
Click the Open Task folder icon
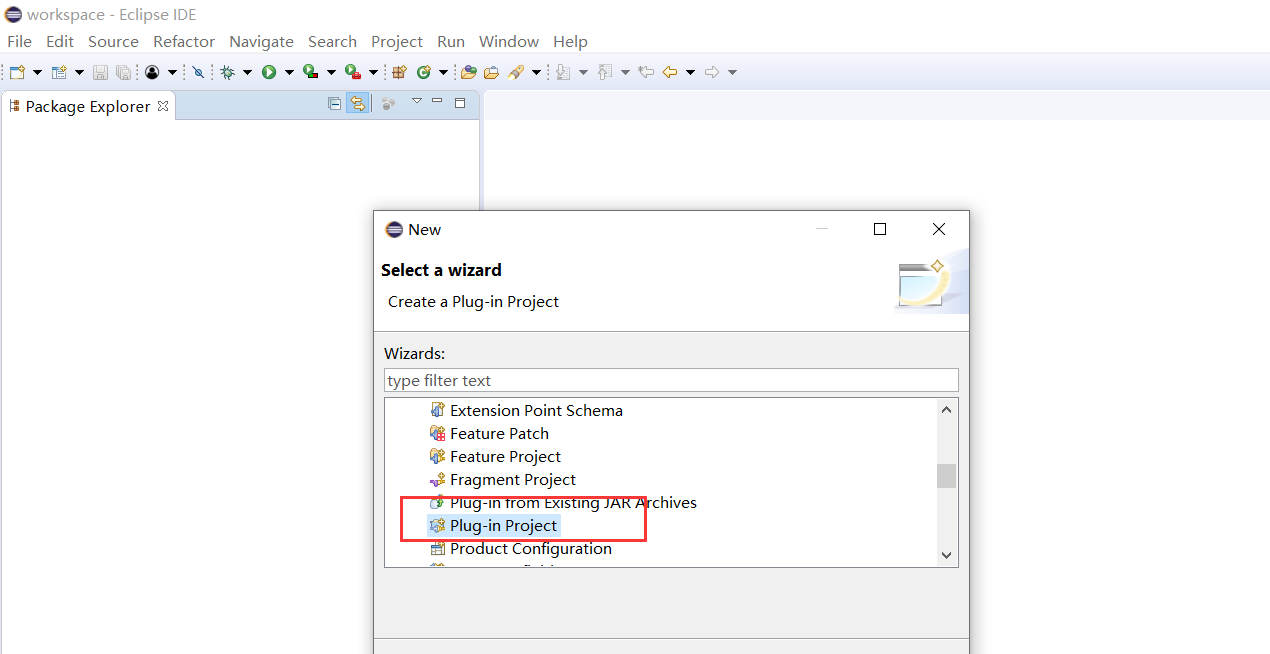coord(491,72)
